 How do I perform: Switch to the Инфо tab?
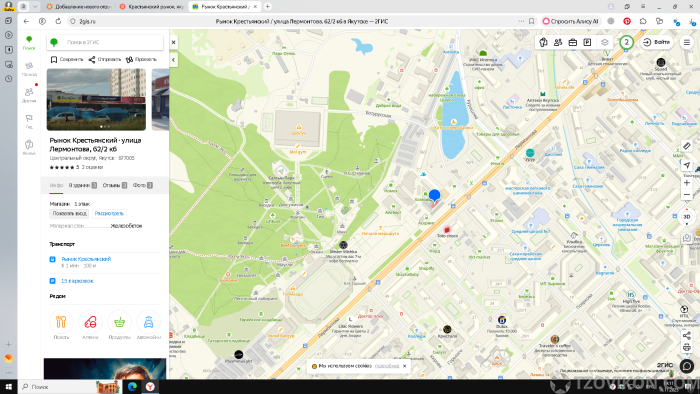[56, 185]
